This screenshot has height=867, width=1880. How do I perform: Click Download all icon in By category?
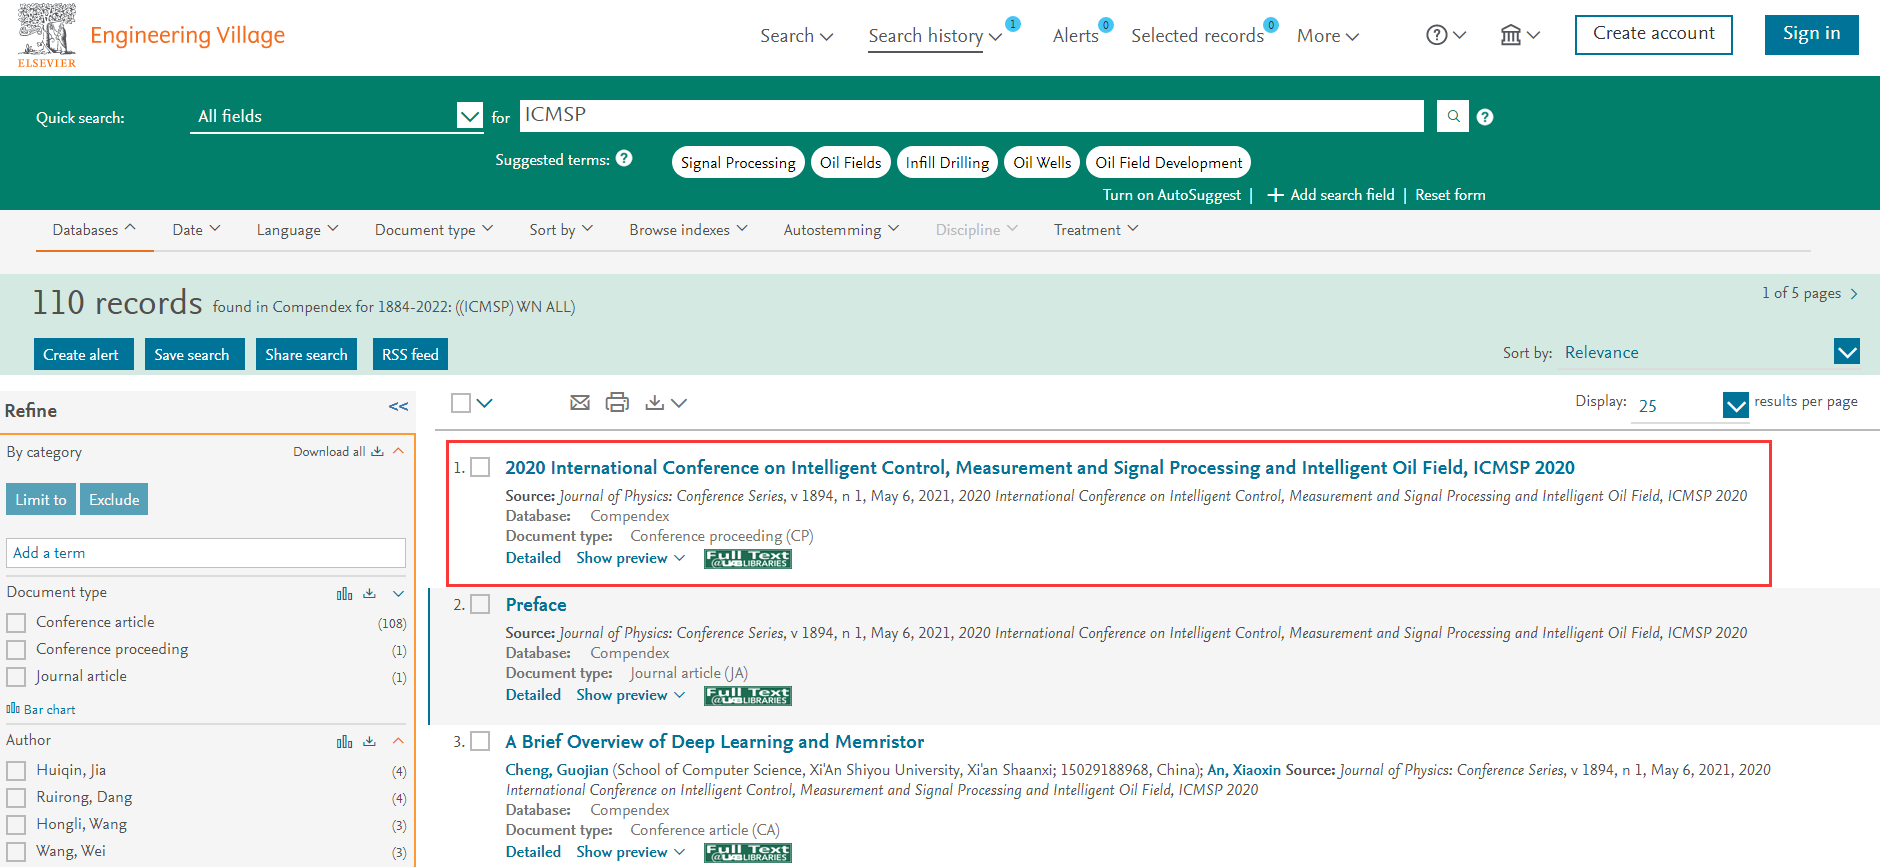(377, 452)
